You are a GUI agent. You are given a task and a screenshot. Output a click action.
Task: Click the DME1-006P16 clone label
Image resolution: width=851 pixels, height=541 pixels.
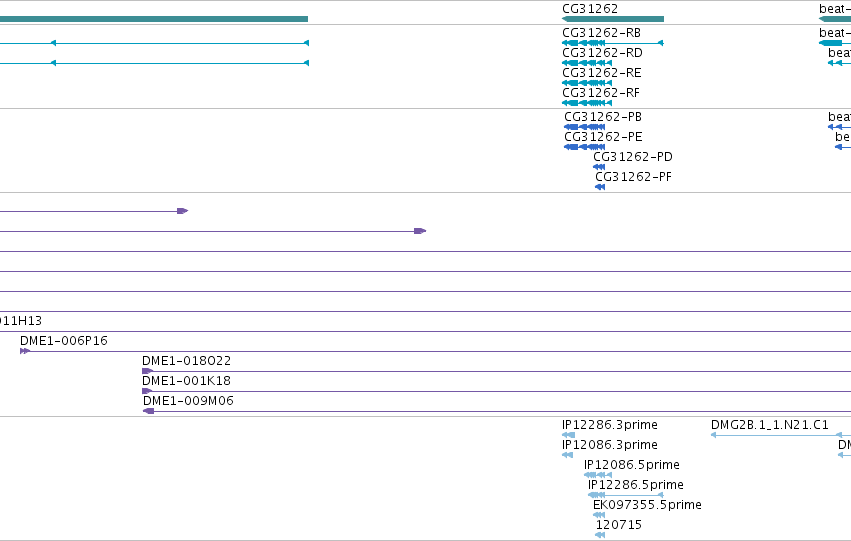coord(64,341)
